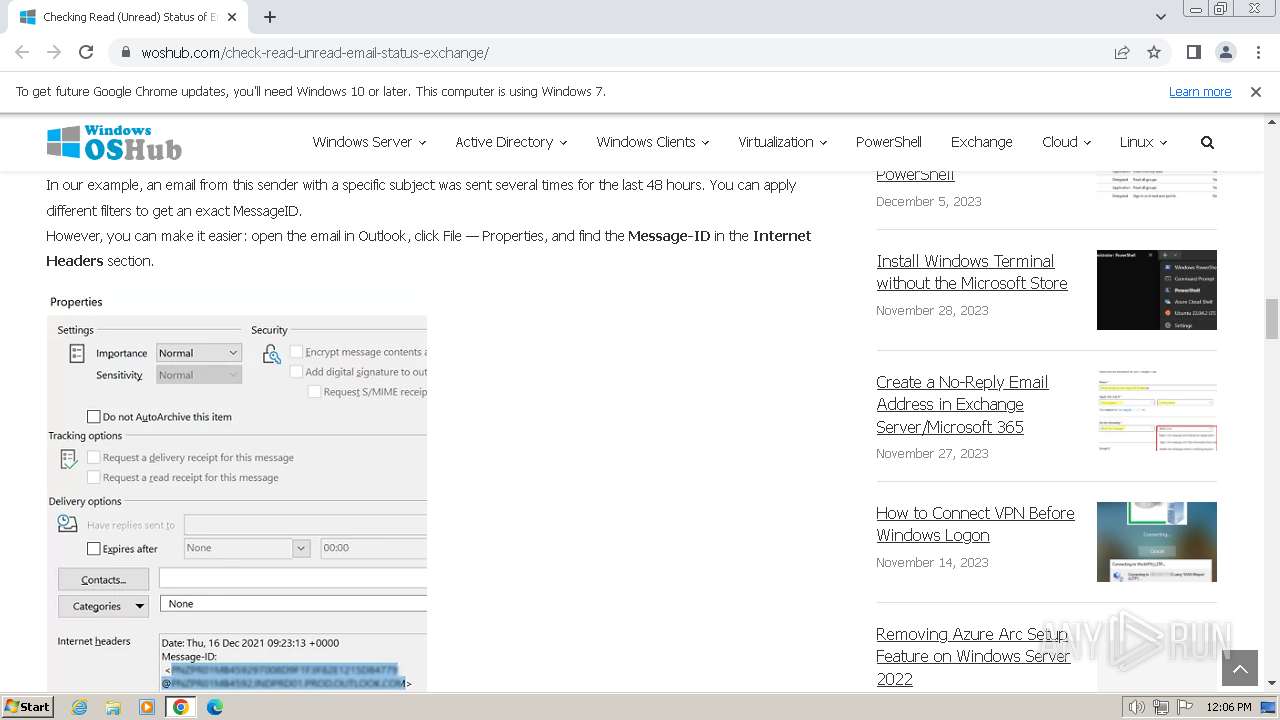Click the Windows OS Hub logo
The image size is (1280, 720).
pyautogui.click(x=114, y=142)
